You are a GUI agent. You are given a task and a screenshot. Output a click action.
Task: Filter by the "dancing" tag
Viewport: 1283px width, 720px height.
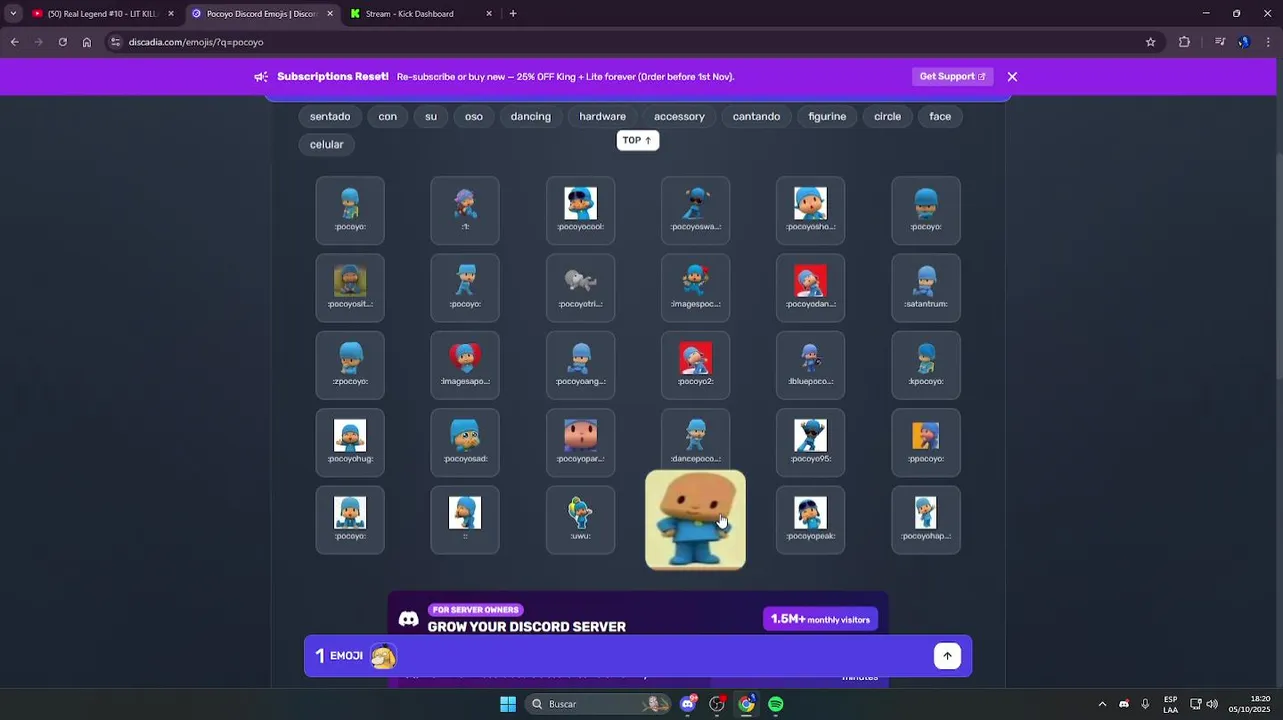point(531,116)
